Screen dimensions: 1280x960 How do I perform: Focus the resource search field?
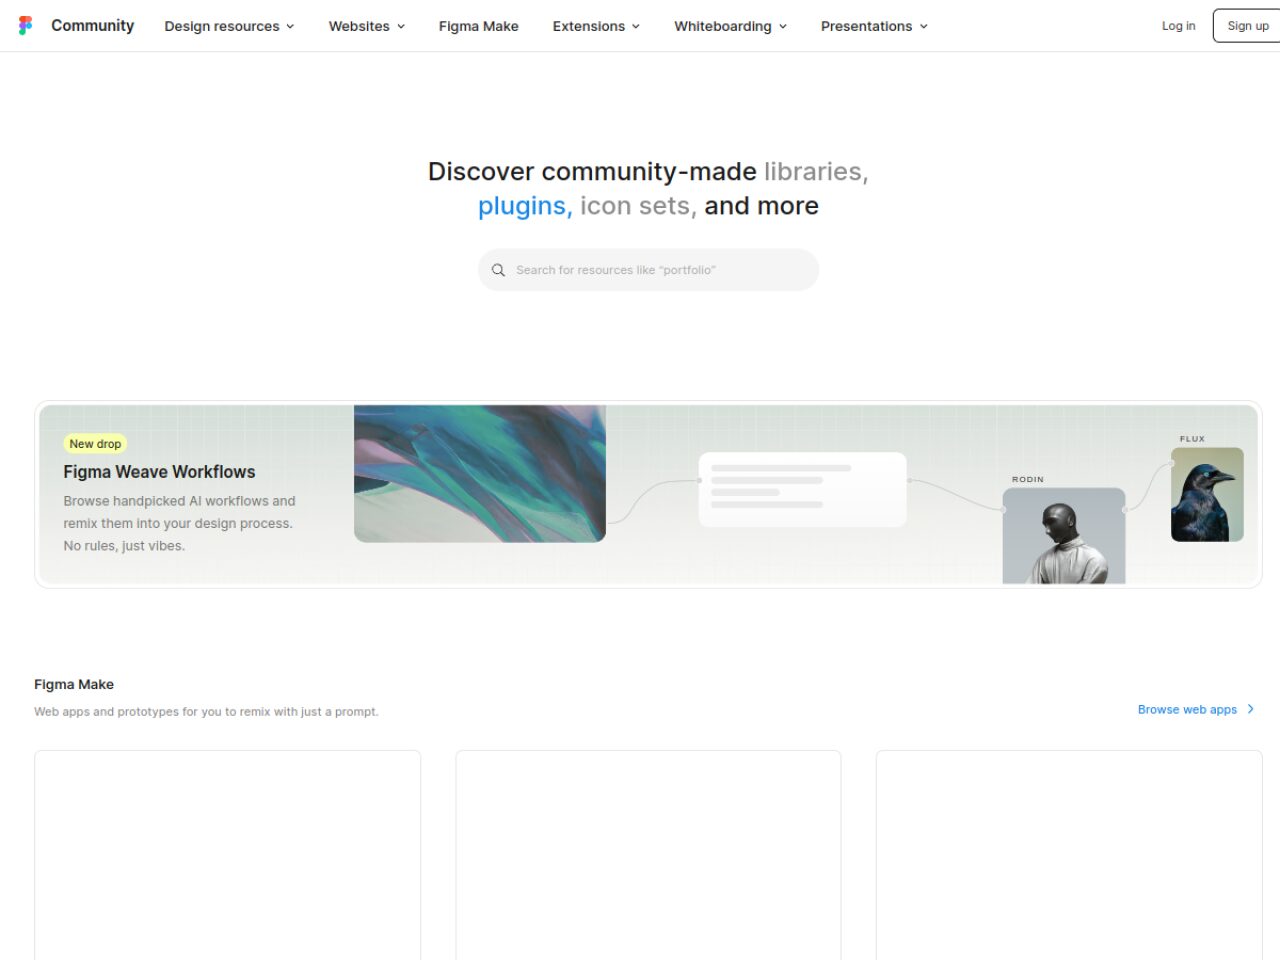coord(648,270)
